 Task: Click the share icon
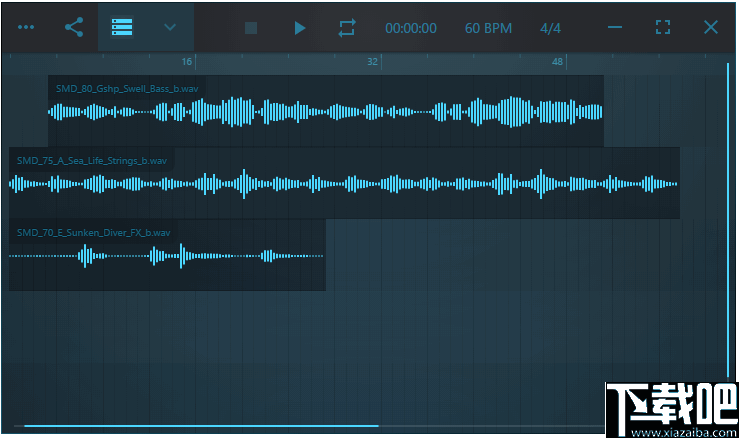pyautogui.click(x=74, y=27)
